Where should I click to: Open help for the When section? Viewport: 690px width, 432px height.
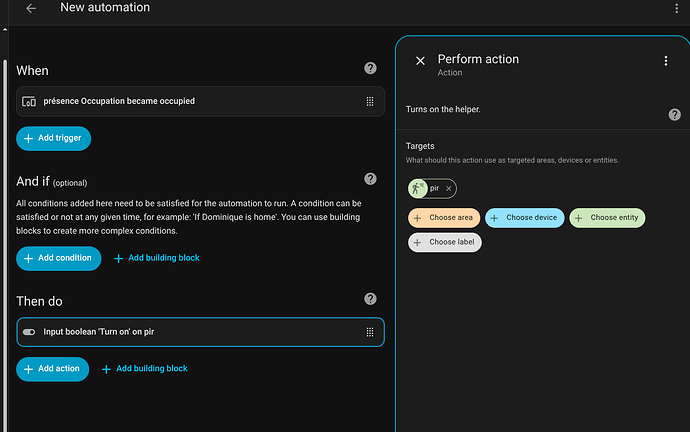tap(370, 68)
